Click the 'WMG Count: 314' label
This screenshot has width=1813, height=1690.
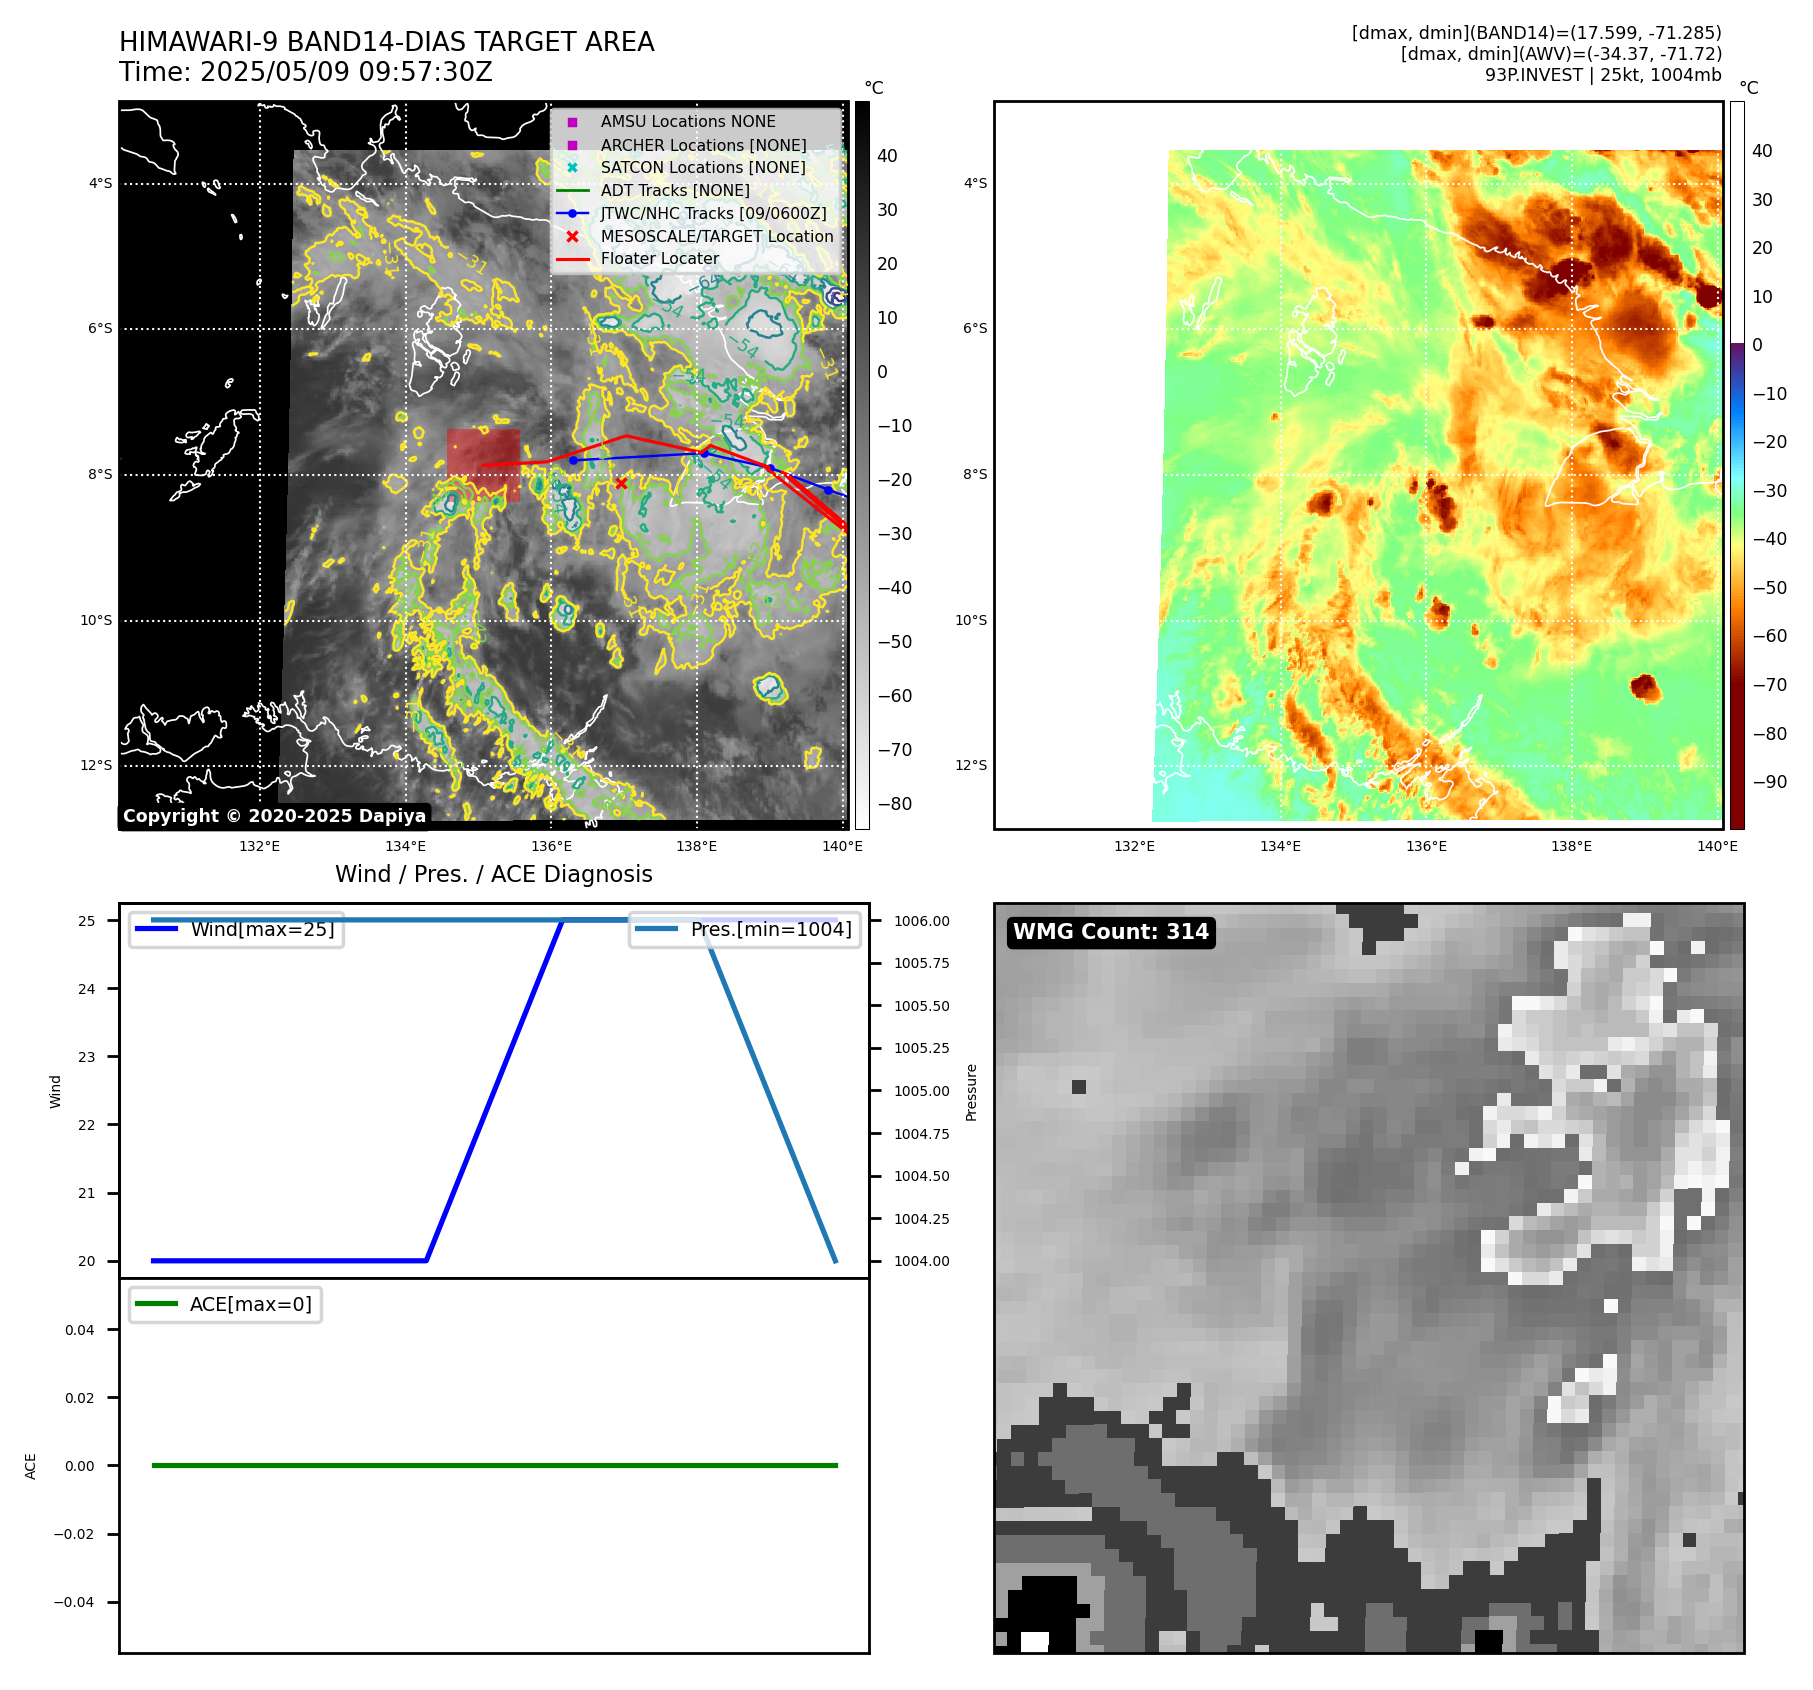click(x=1111, y=932)
